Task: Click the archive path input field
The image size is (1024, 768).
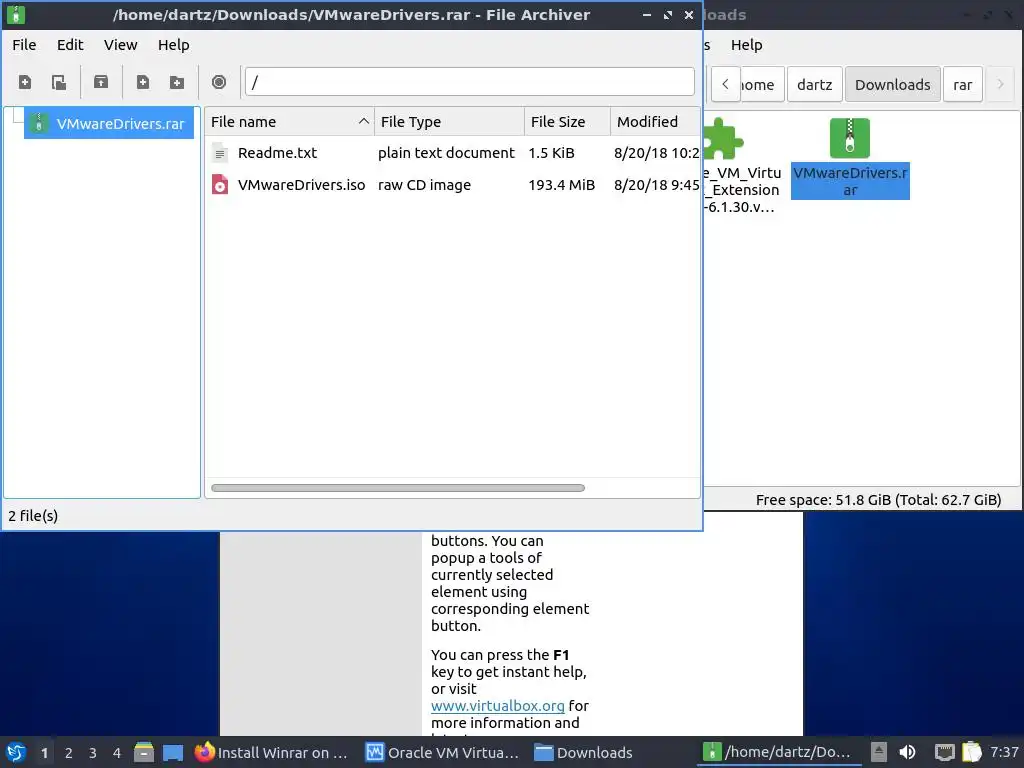Action: coord(470,82)
